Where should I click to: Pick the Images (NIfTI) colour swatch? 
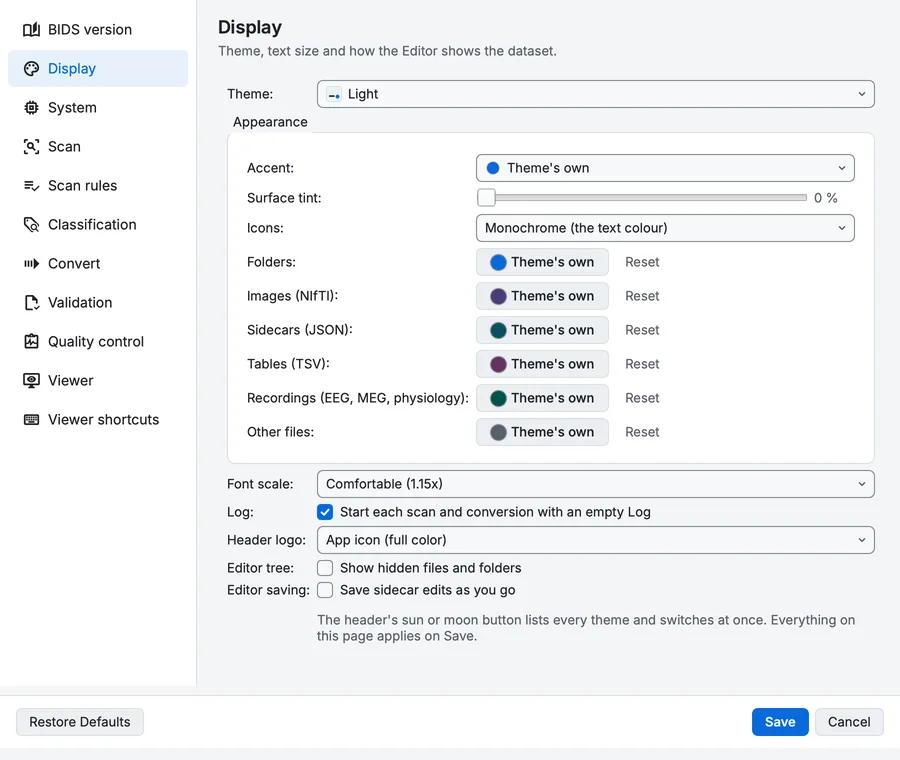[x=542, y=296]
